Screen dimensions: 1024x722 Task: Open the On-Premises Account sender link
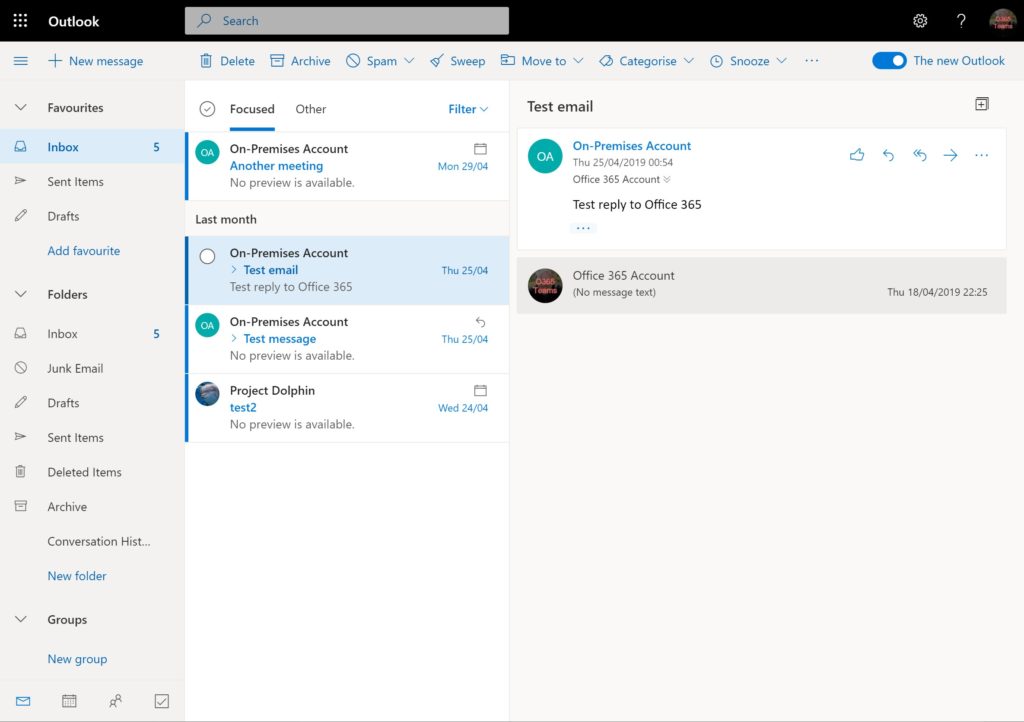pyautogui.click(x=632, y=146)
